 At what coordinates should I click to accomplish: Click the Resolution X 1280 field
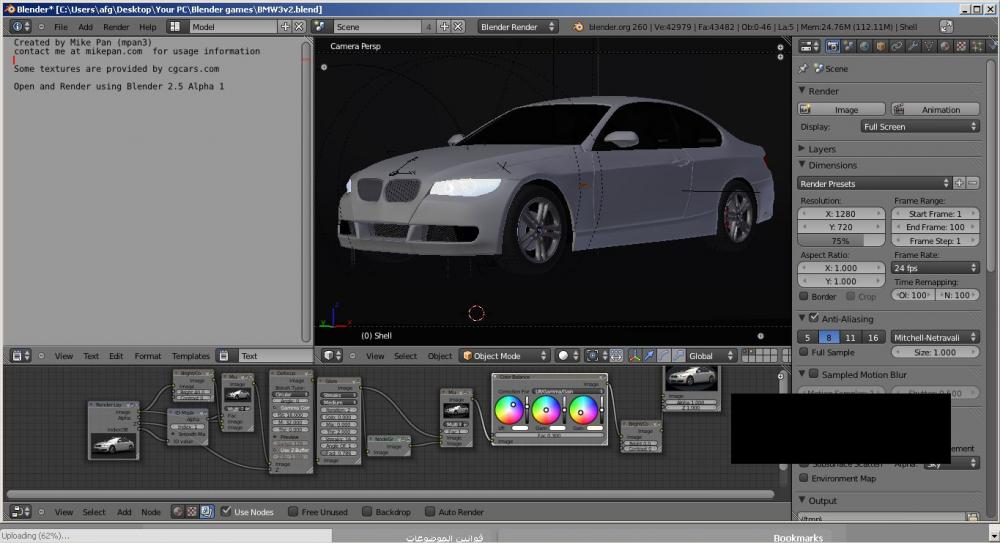(x=841, y=214)
